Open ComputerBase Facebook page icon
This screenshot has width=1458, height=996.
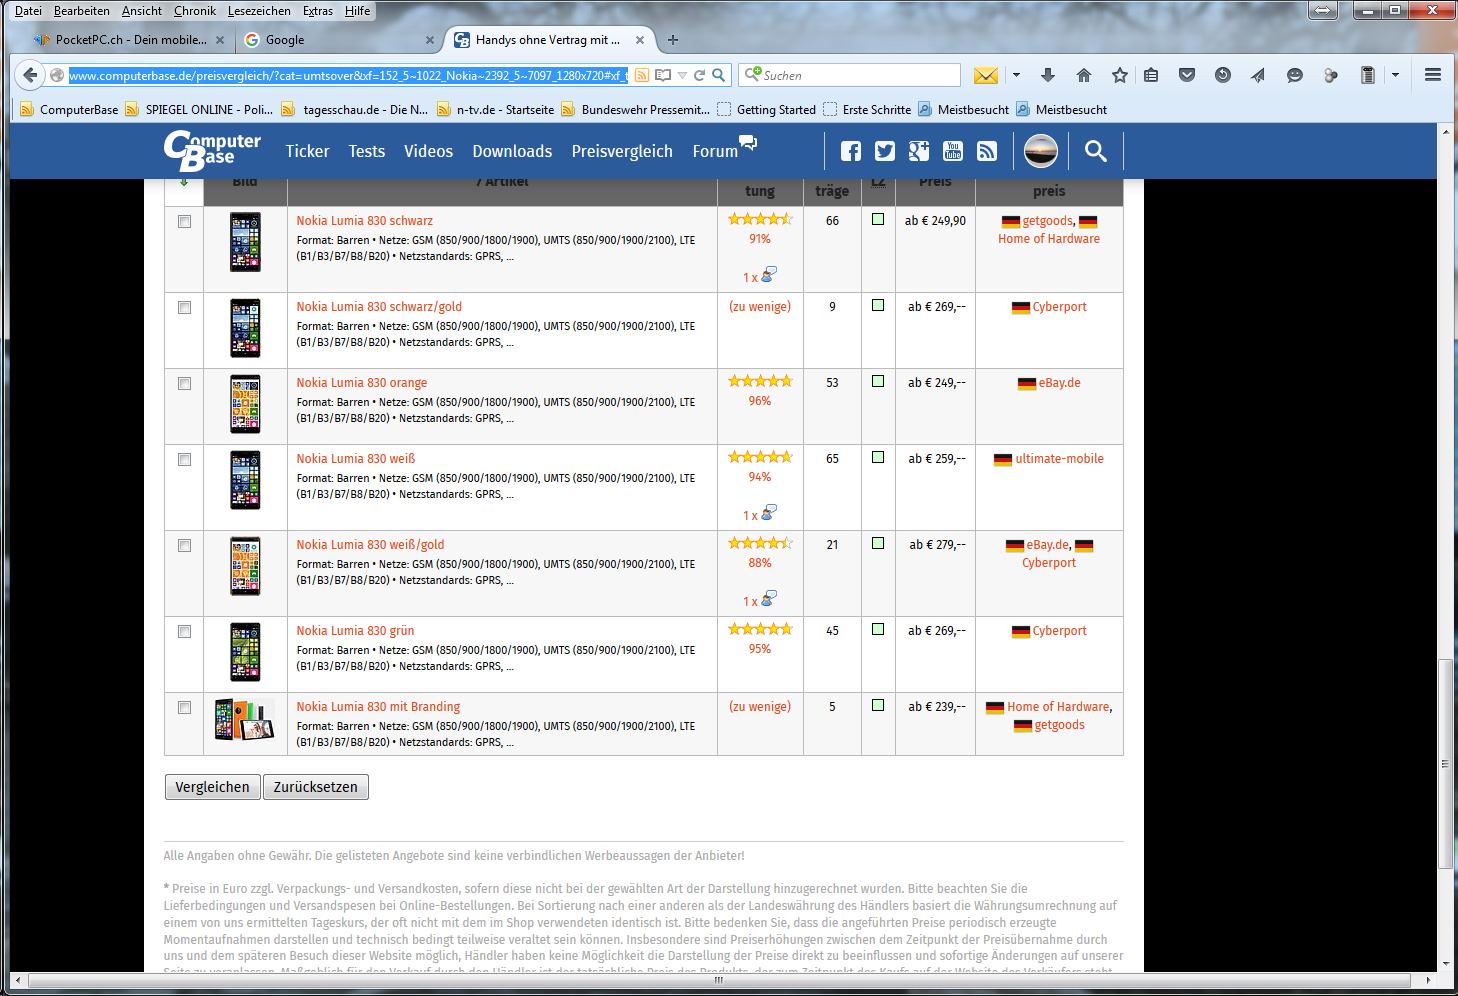click(x=851, y=151)
